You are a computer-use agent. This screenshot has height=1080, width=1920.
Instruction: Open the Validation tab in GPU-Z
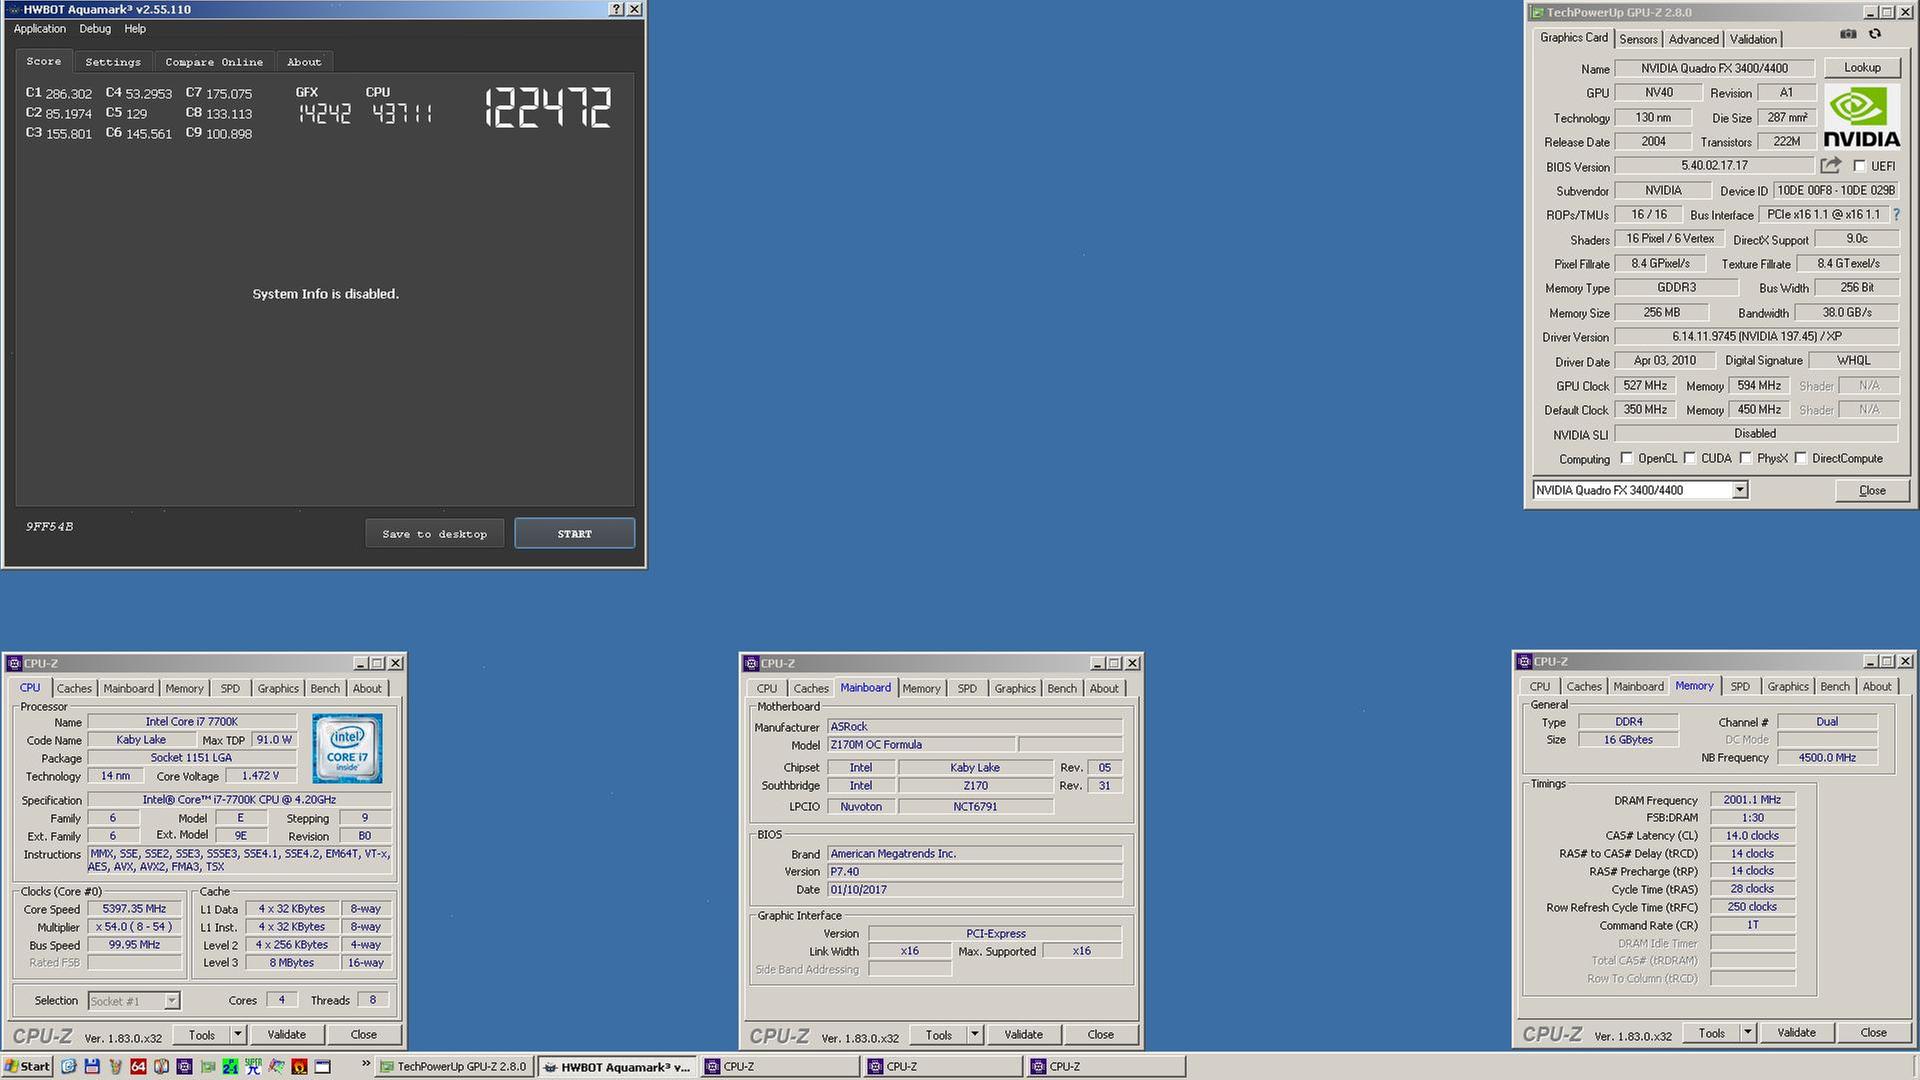pos(1753,39)
